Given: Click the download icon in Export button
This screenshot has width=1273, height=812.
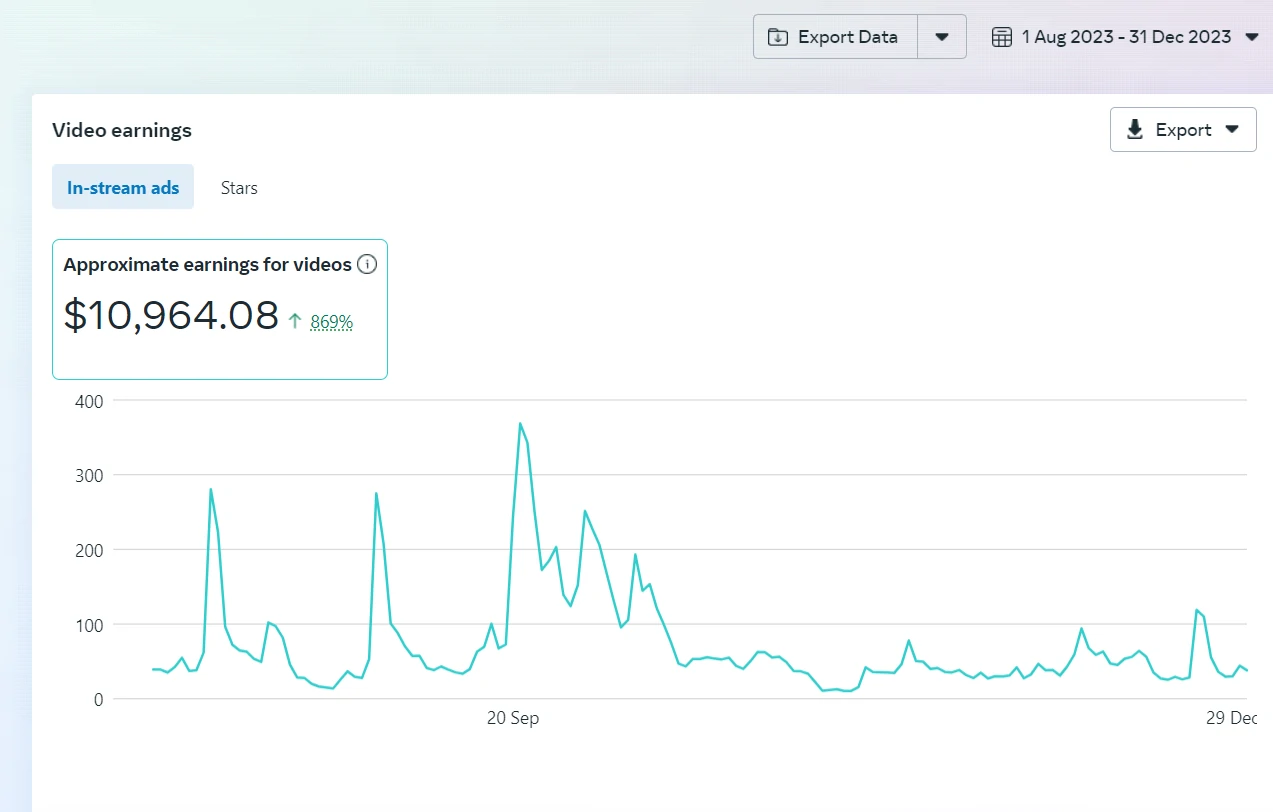Looking at the screenshot, I should (x=1135, y=130).
